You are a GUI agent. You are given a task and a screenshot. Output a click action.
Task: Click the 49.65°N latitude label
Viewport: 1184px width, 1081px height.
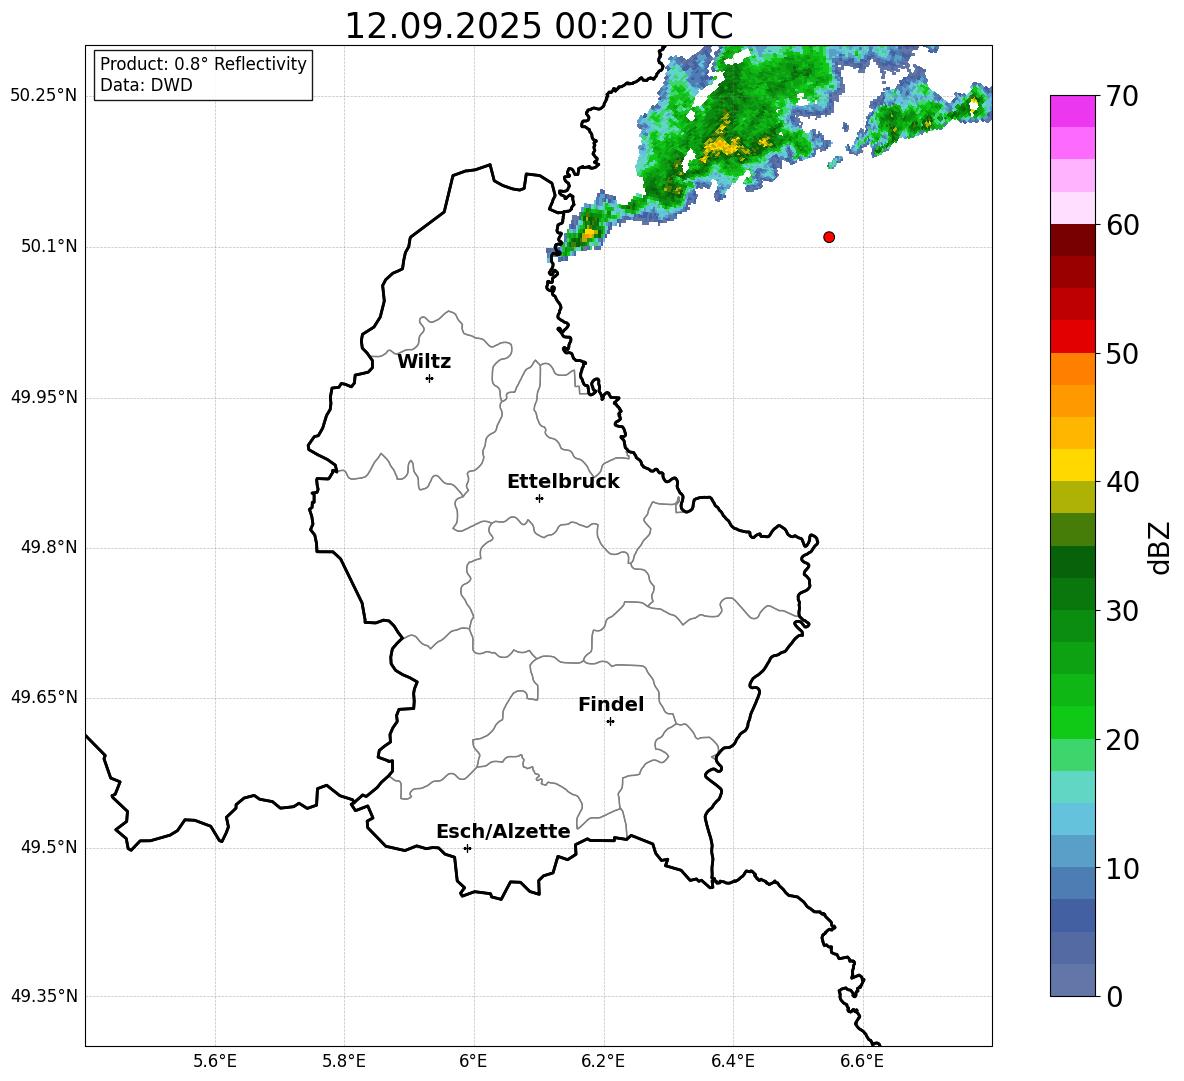click(x=44, y=697)
